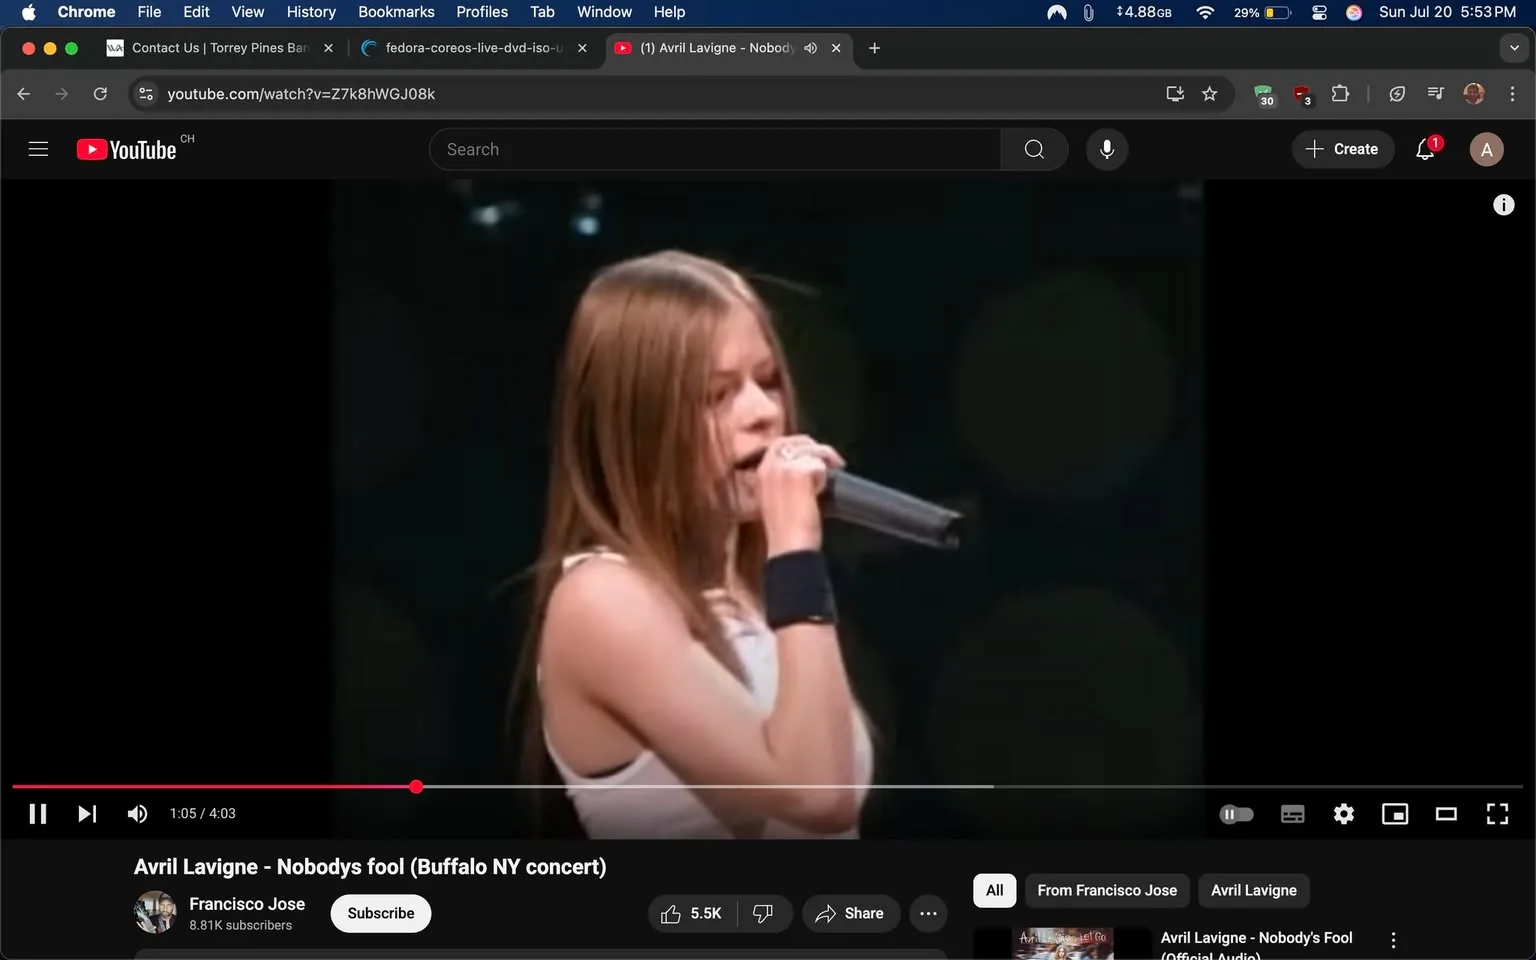Open the Create menu
Image resolution: width=1536 pixels, height=960 pixels.
coord(1343,149)
